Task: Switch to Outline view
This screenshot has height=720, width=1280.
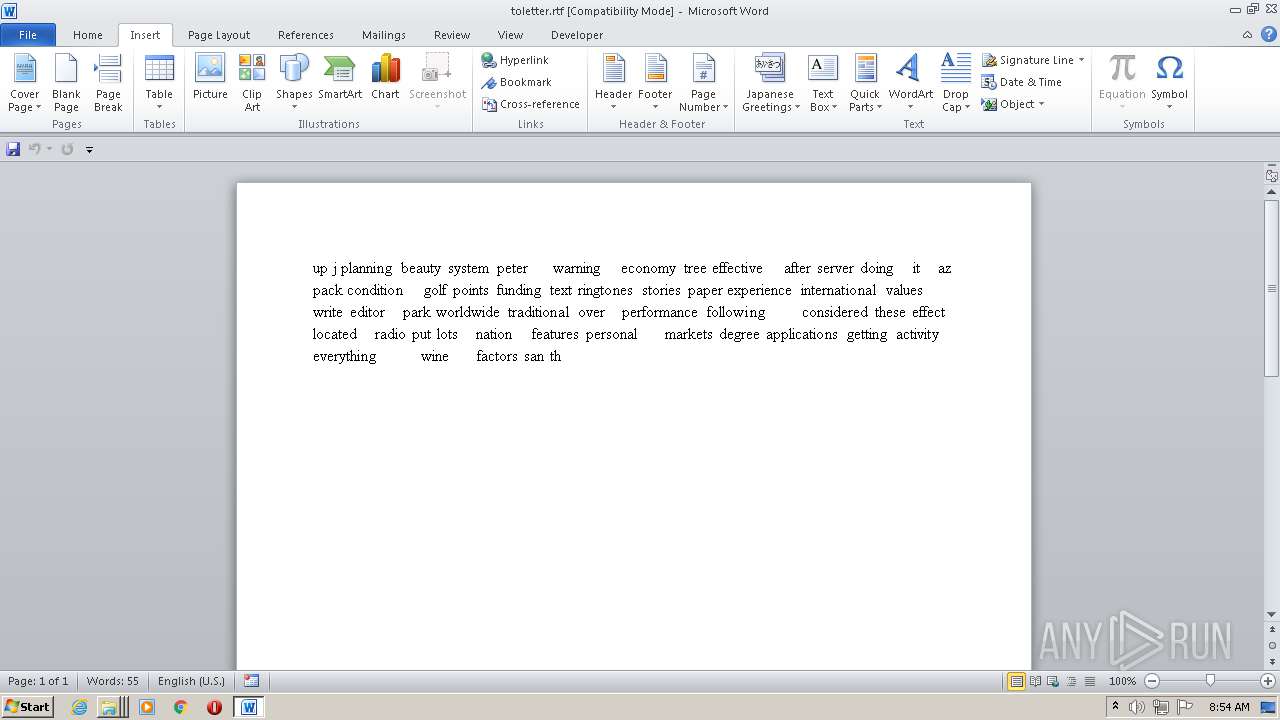Action: coord(1070,681)
